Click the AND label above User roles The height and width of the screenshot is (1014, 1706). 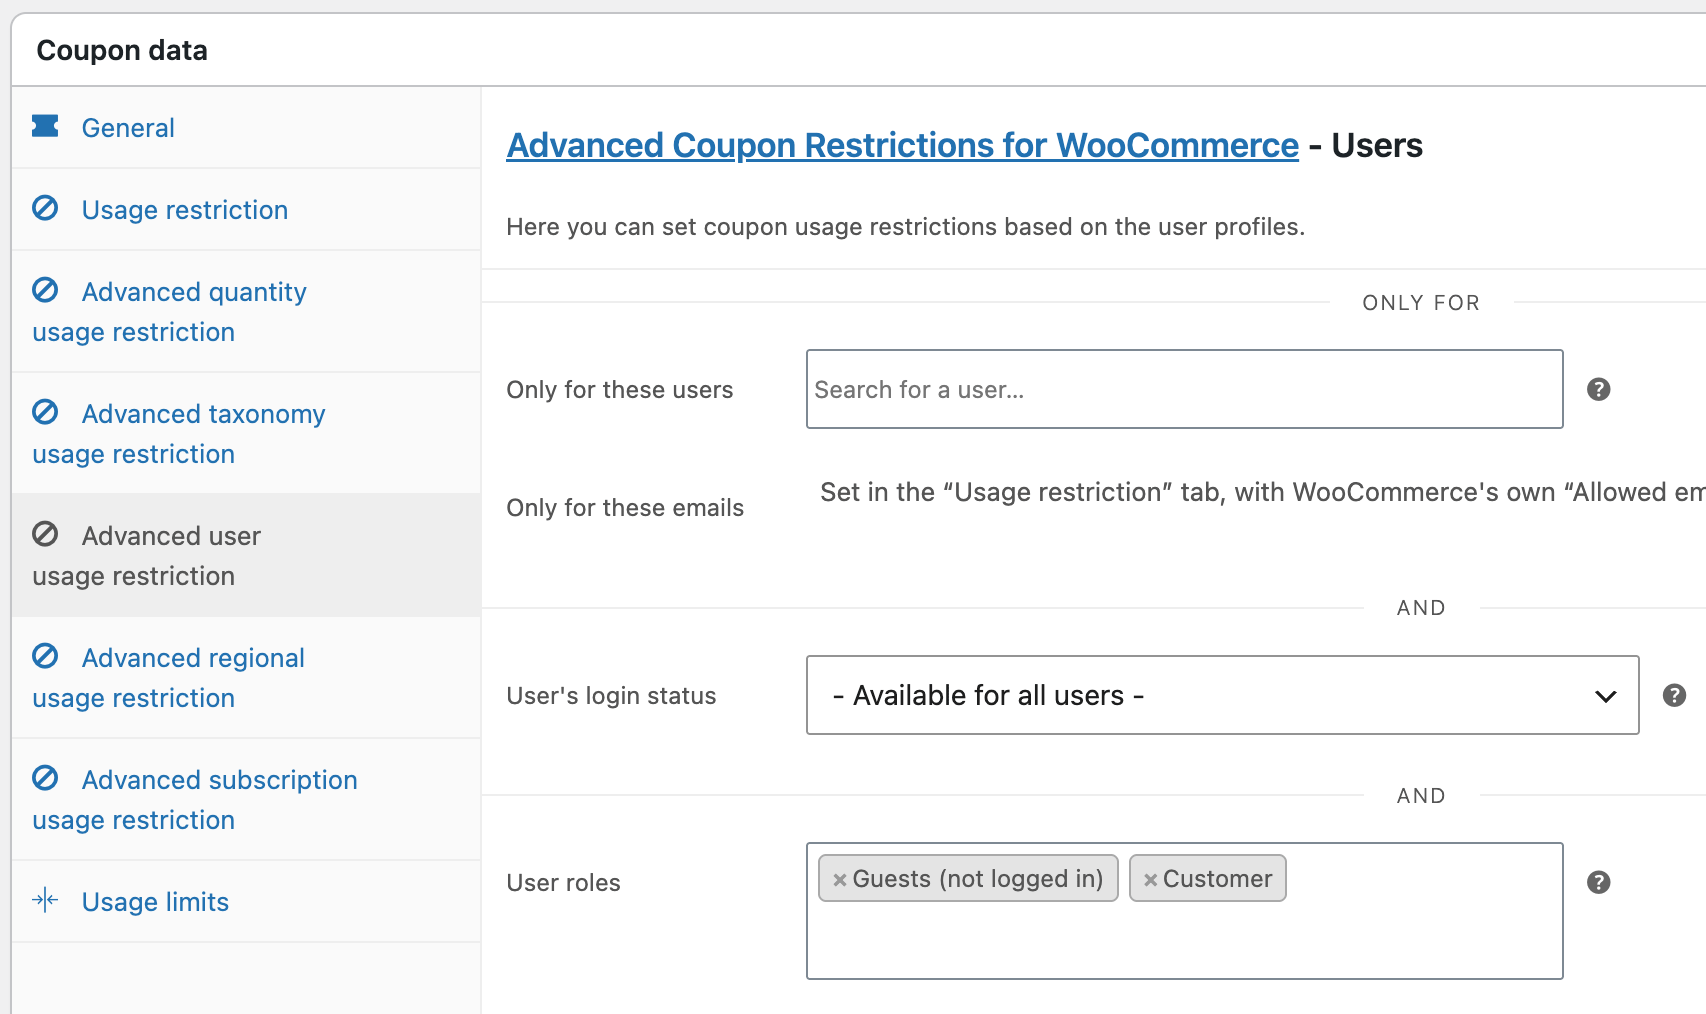click(1421, 796)
